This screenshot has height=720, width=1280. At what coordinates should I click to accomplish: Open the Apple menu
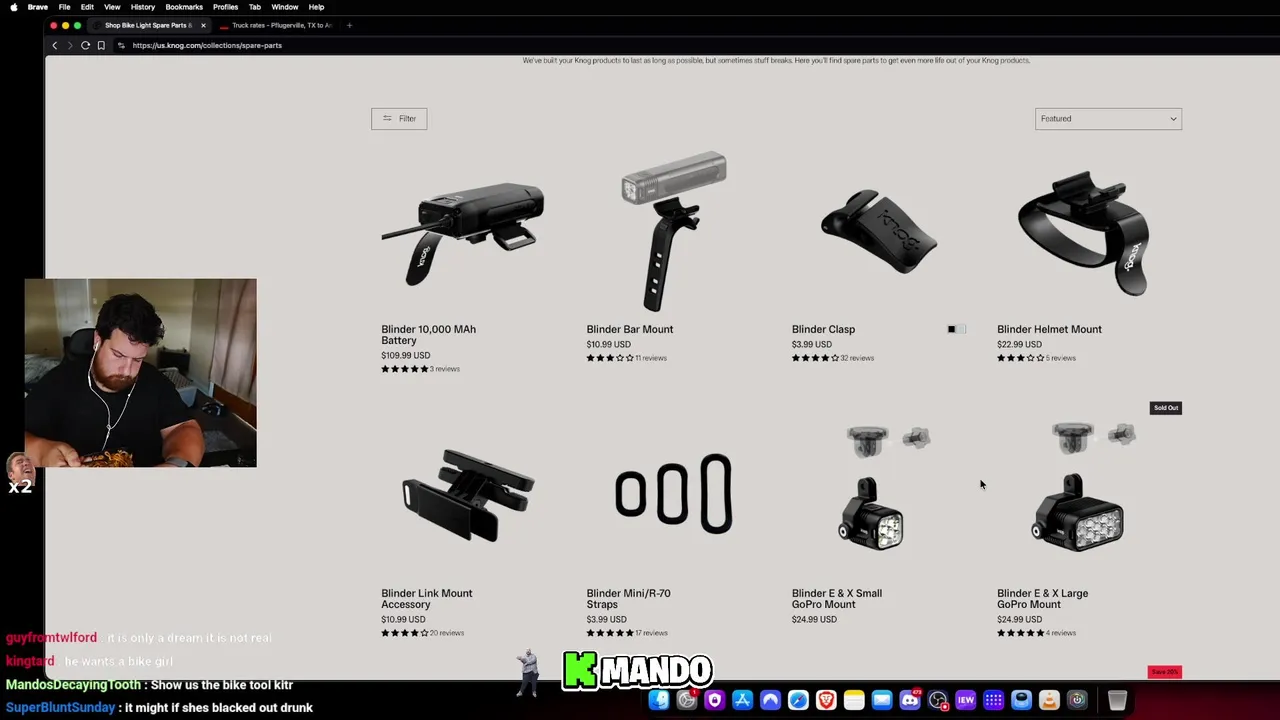[13, 7]
